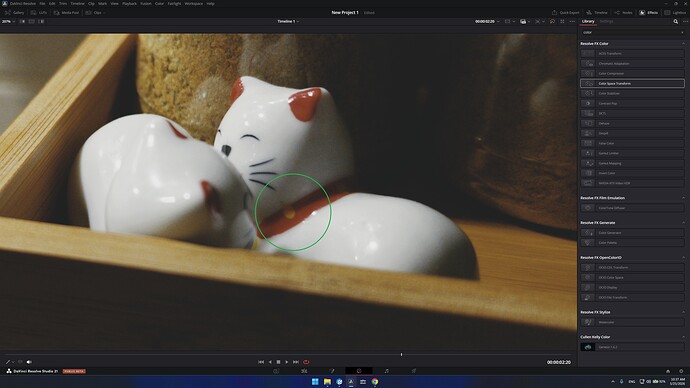Select the Contrast Pop effect

632,103
